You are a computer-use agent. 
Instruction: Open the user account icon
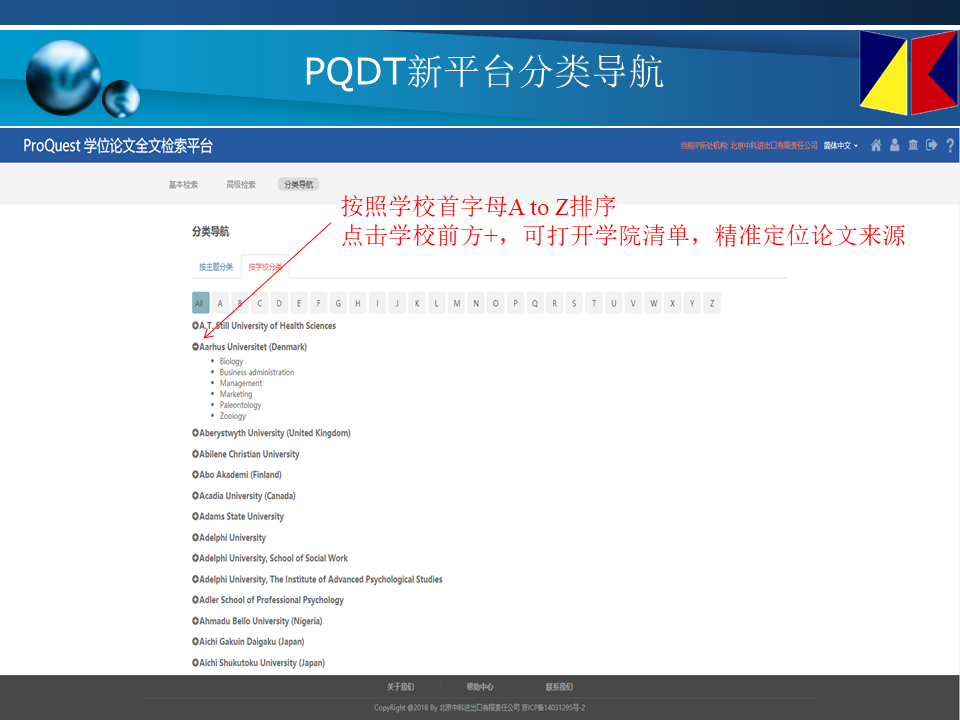(x=895, y=145)
